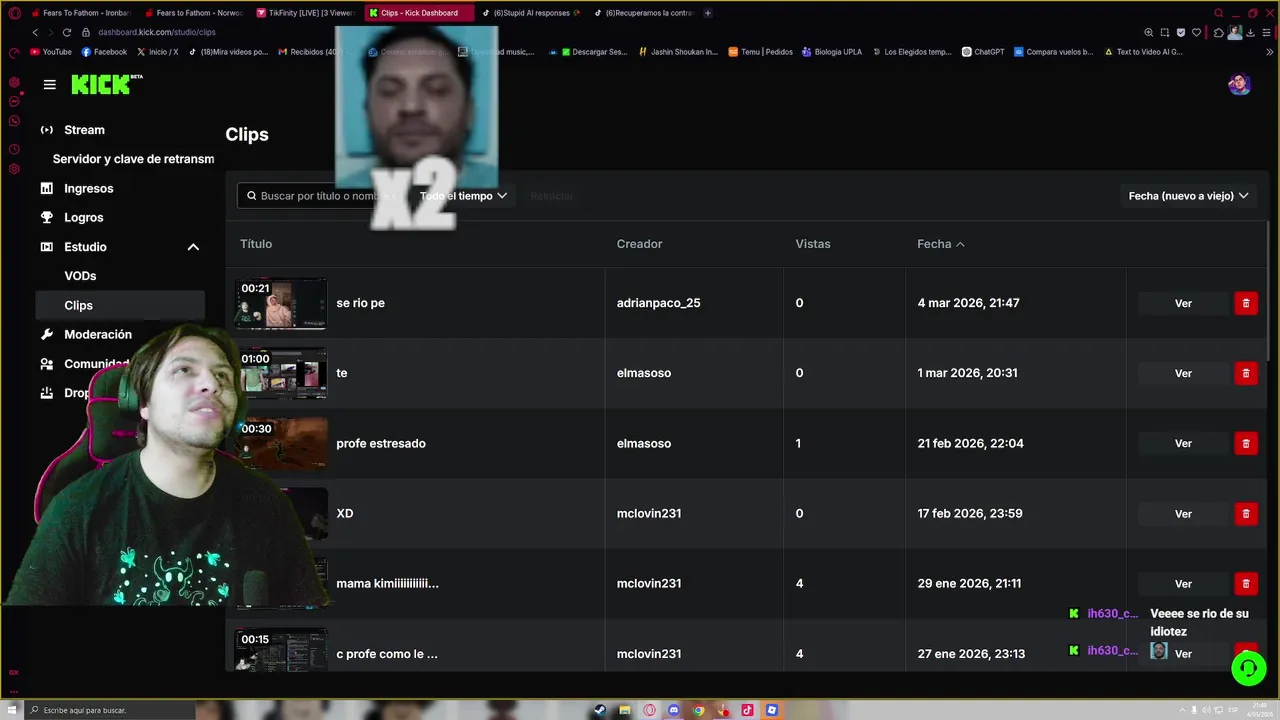Click the Stream broadcast icon in sidebar

point(46,130)
